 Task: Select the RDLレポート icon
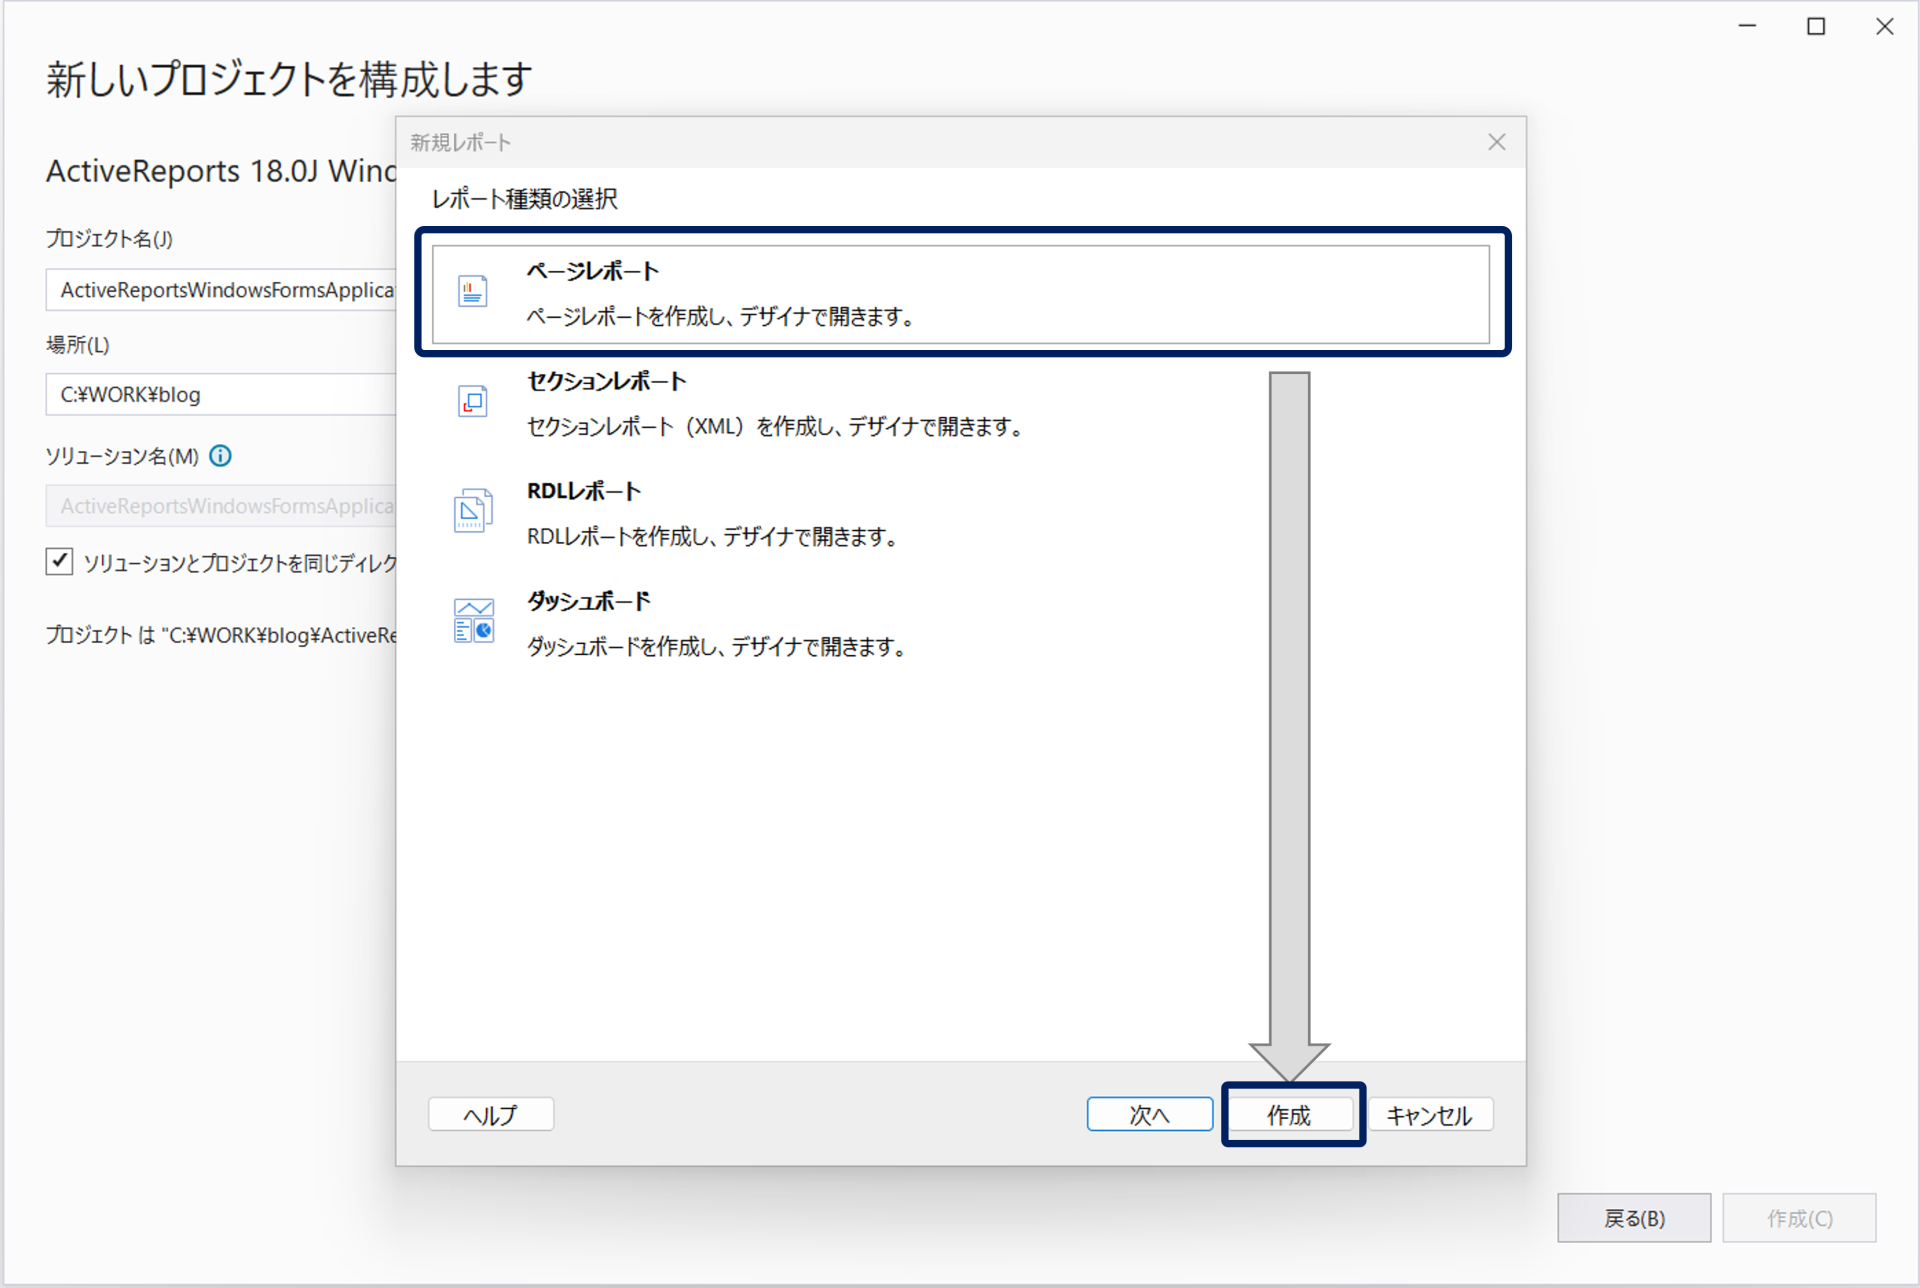473,511
